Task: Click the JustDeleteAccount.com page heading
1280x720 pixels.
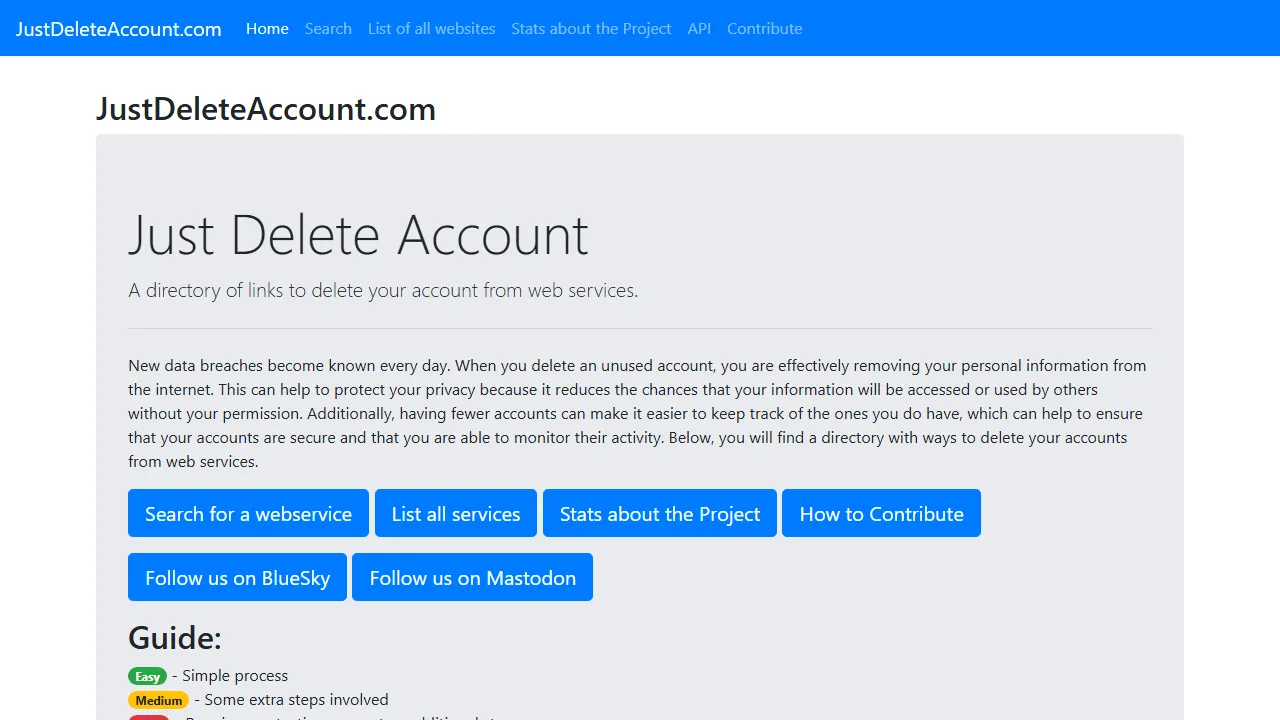Action: tap(265, 109)
